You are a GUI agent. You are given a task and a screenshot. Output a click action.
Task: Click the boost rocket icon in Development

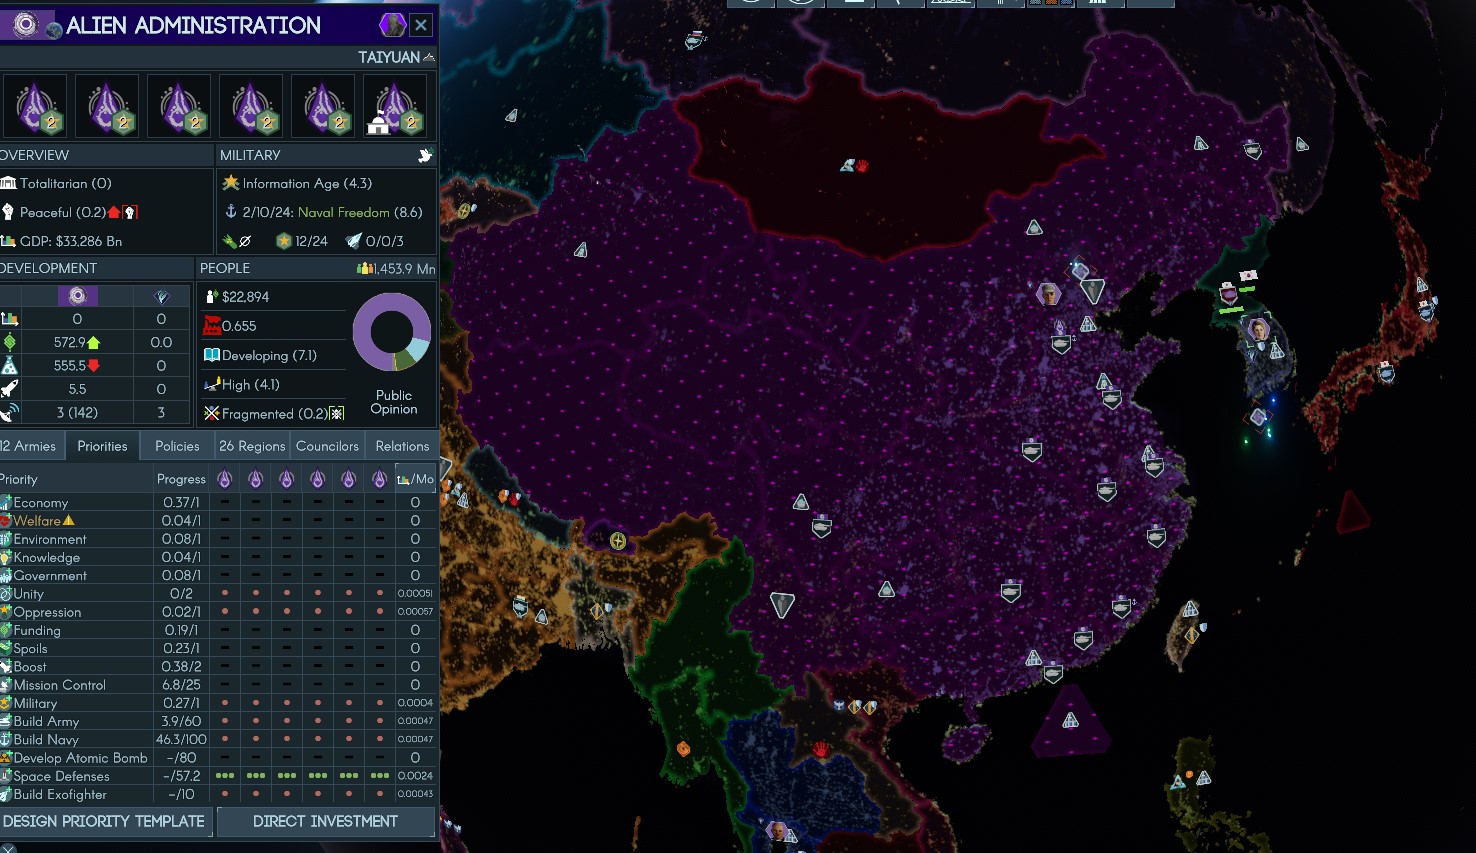[x=10, y=389]
